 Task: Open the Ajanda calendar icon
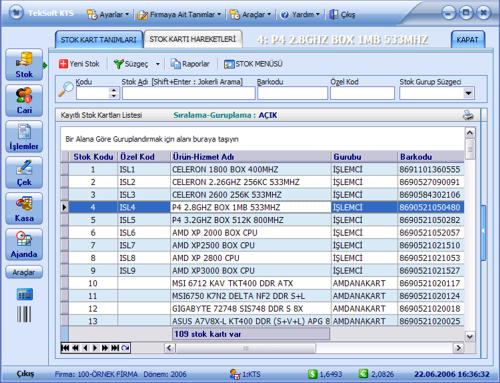pos(24,245)
